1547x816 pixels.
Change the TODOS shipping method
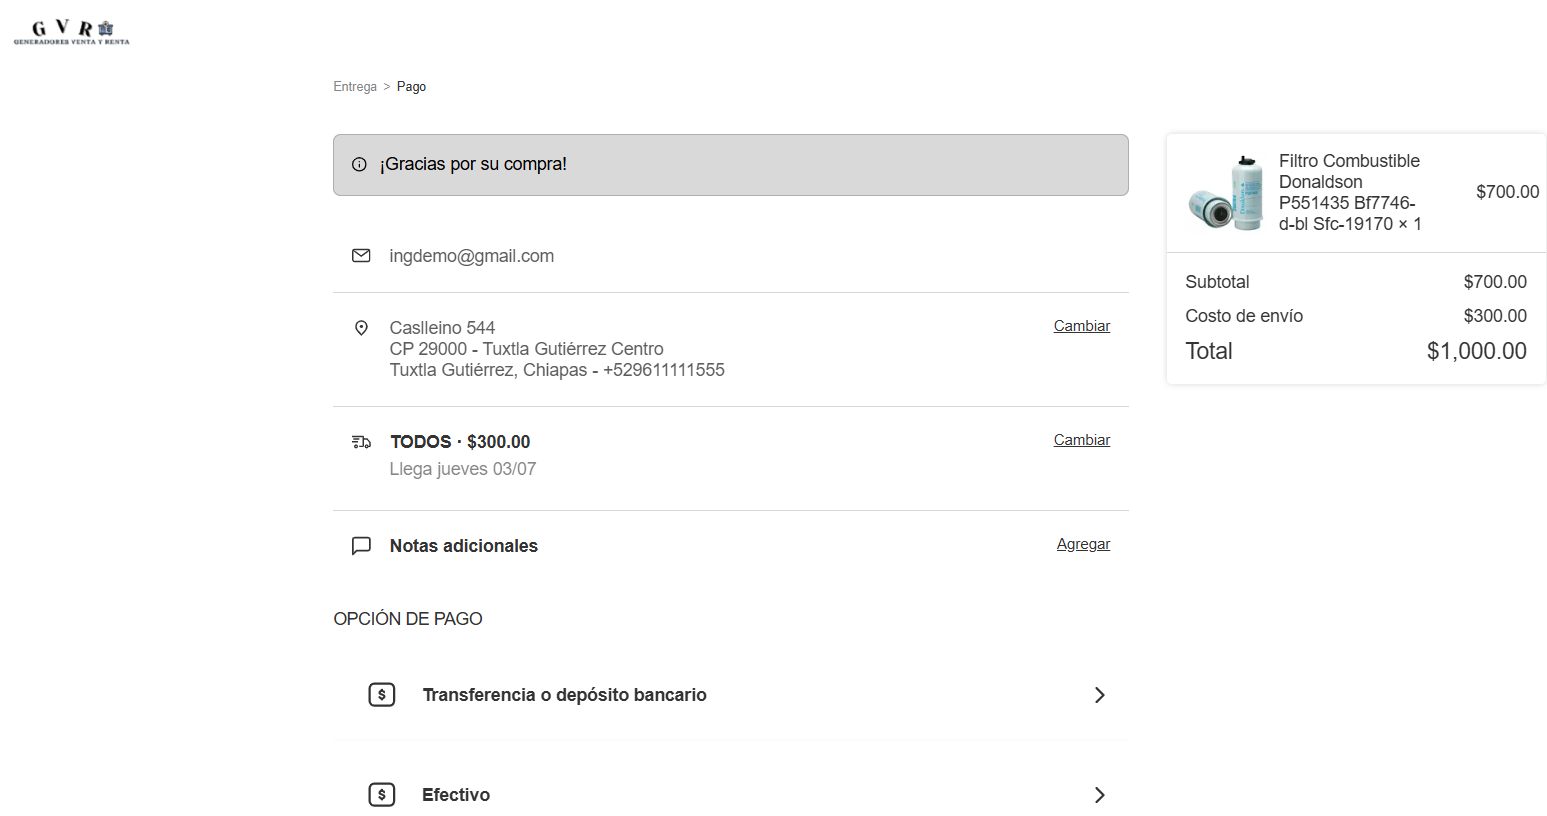coord(1081,440)
